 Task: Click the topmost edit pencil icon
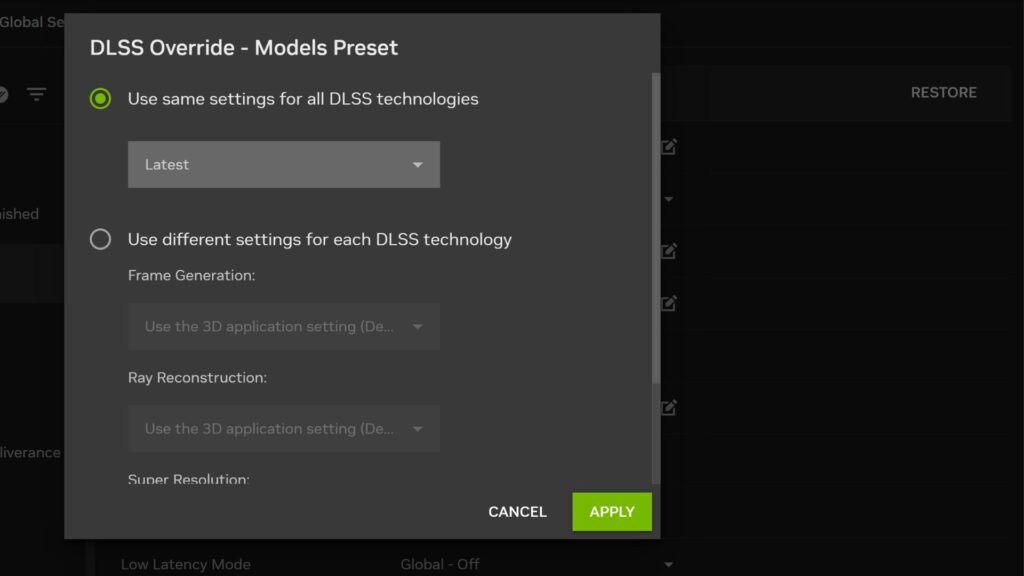(x=667, y=146)
